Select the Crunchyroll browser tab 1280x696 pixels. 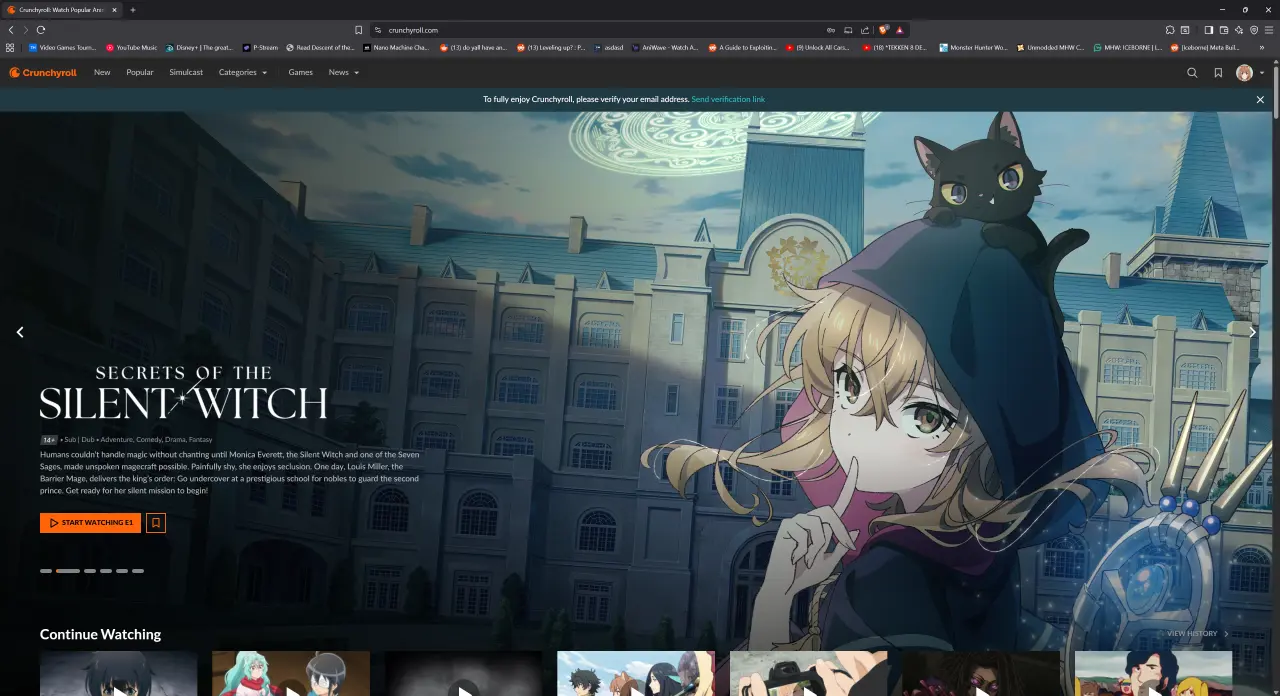pyautogui.click(x=62, y=10)
